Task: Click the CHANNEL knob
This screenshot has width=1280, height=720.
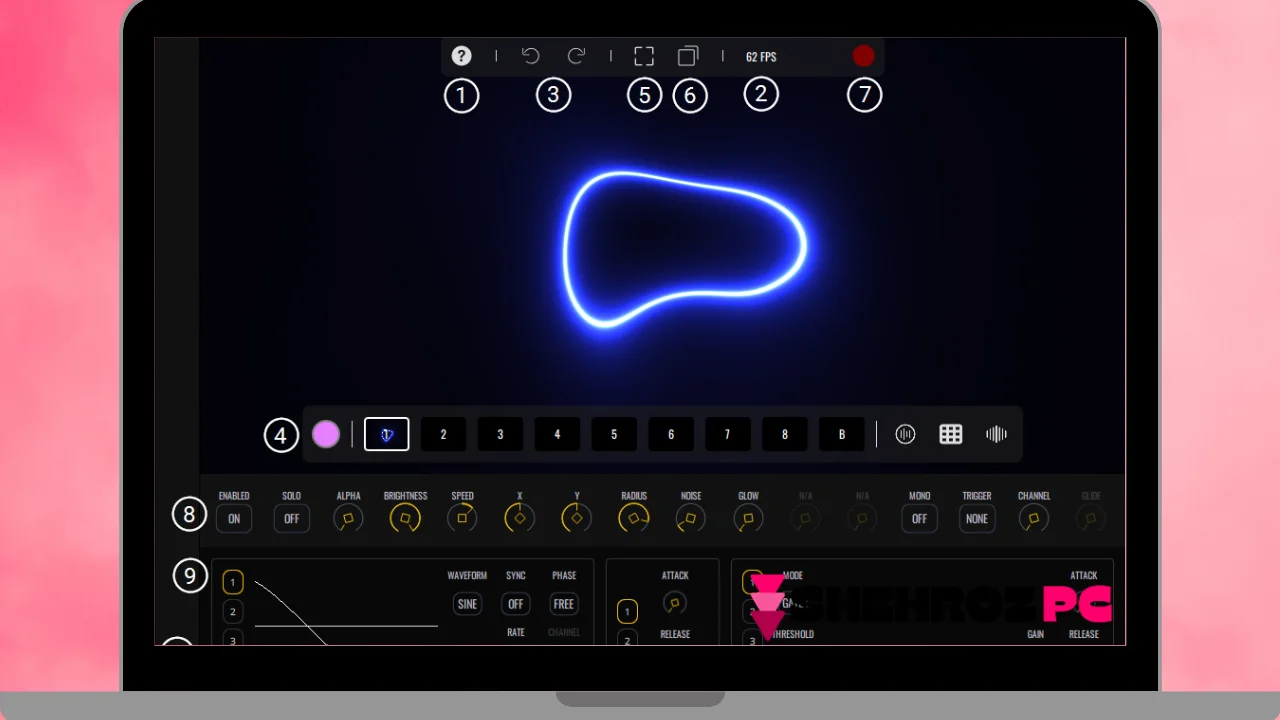Action: coord(1034,518)
